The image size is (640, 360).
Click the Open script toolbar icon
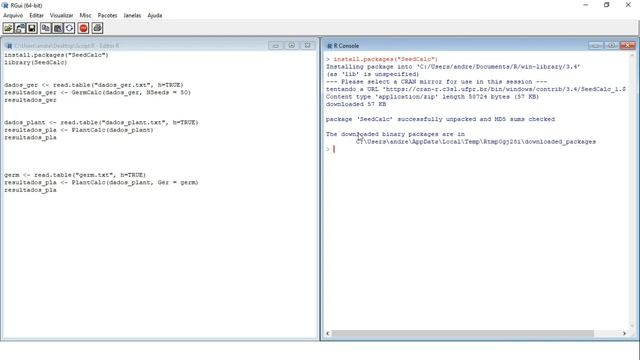8,28
